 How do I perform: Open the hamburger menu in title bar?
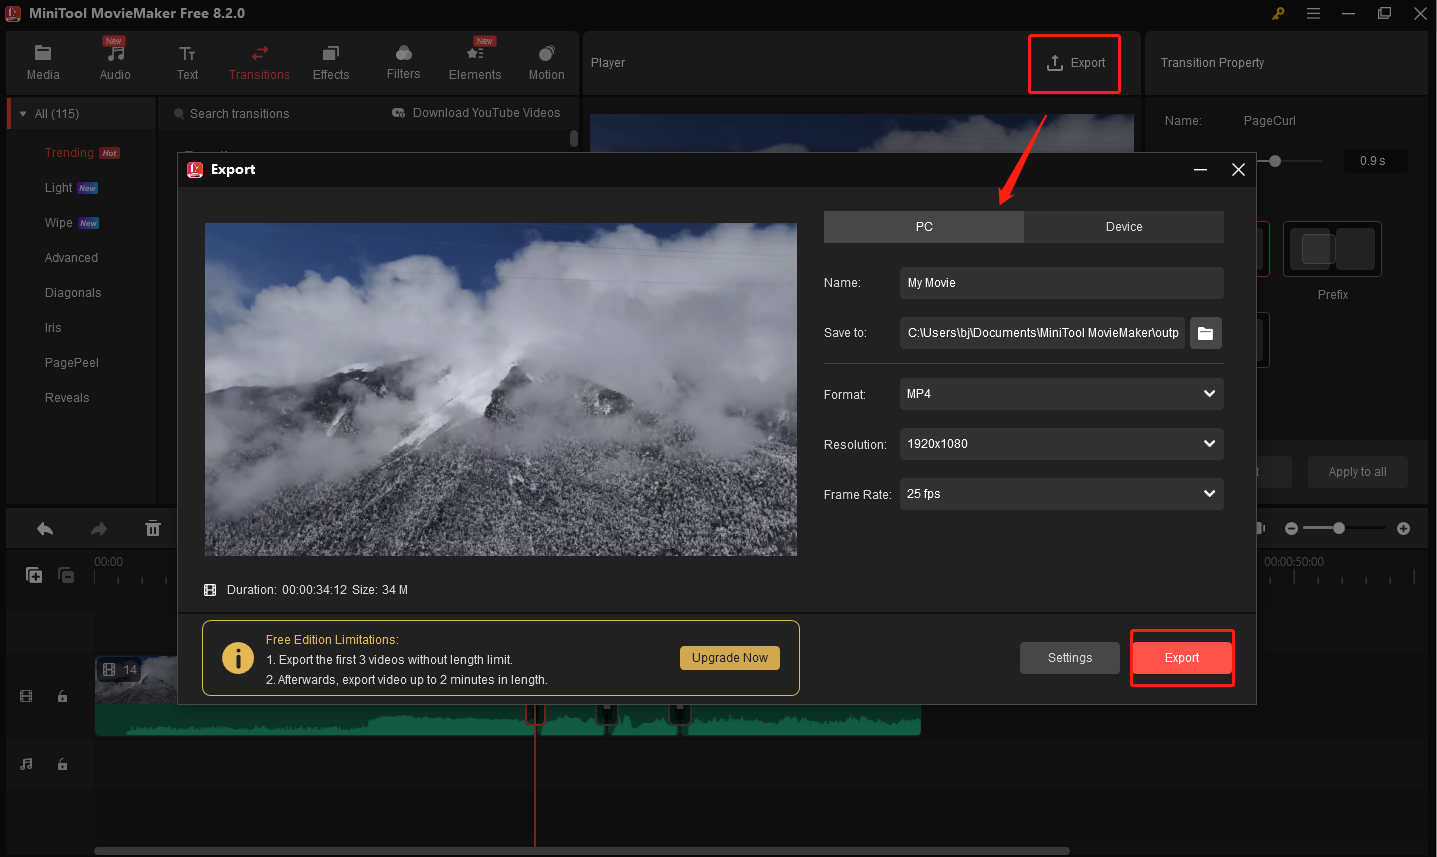click(1313, 14)
